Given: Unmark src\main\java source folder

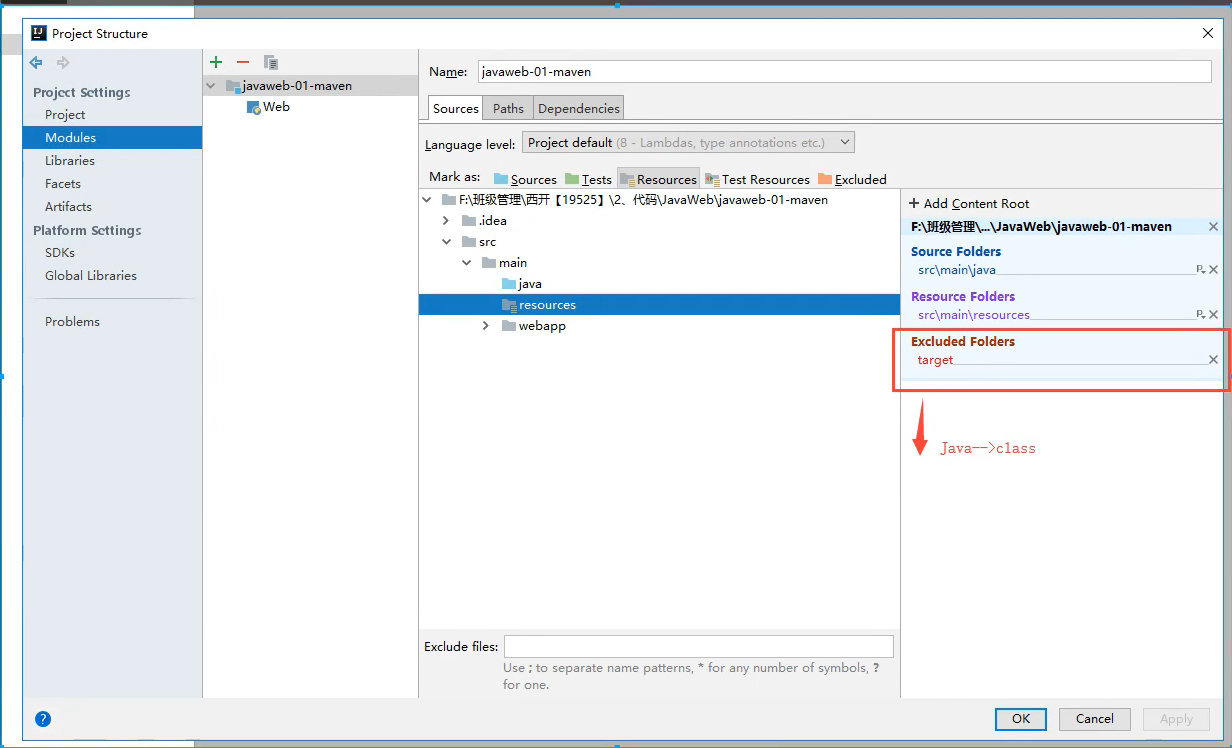Looking at the screenshot, I should coord(1214,270).
